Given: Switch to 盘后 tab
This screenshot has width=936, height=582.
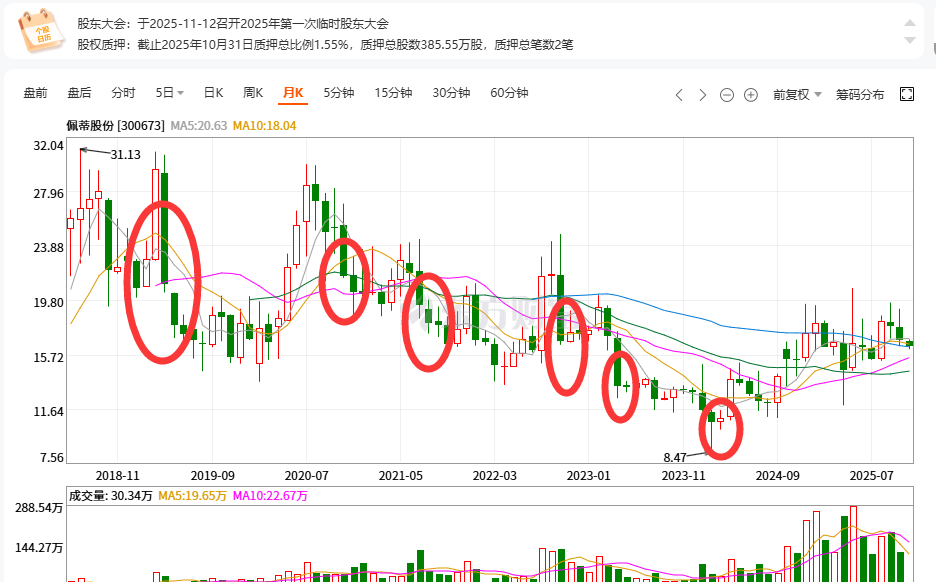Looking at the screenshot, I should pyautogui.click(x=79, y=93).
